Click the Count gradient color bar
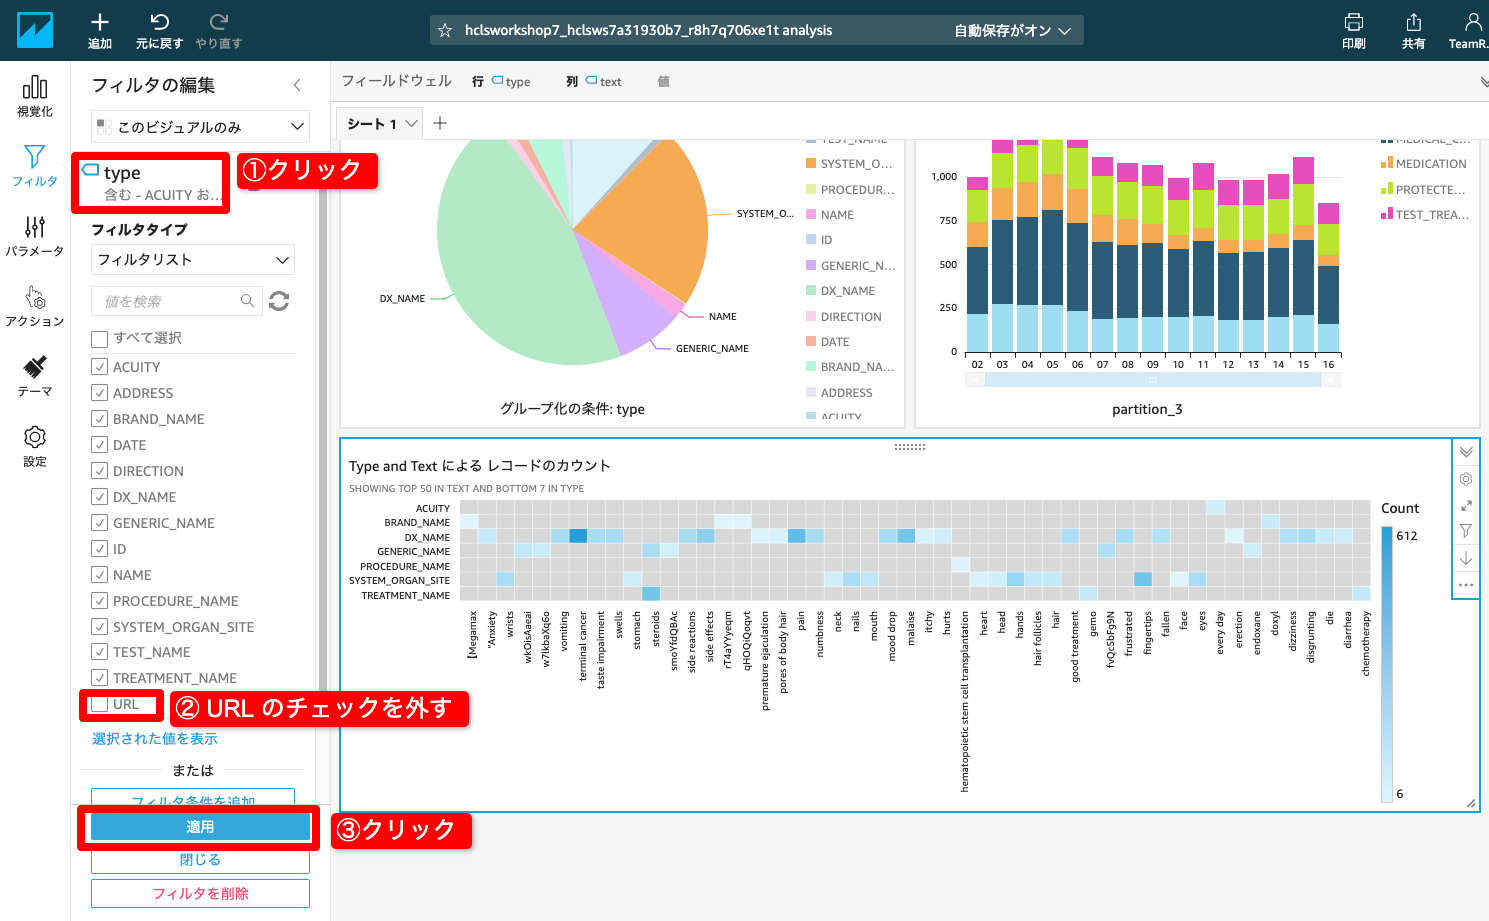 click(x=1387, y=664)
